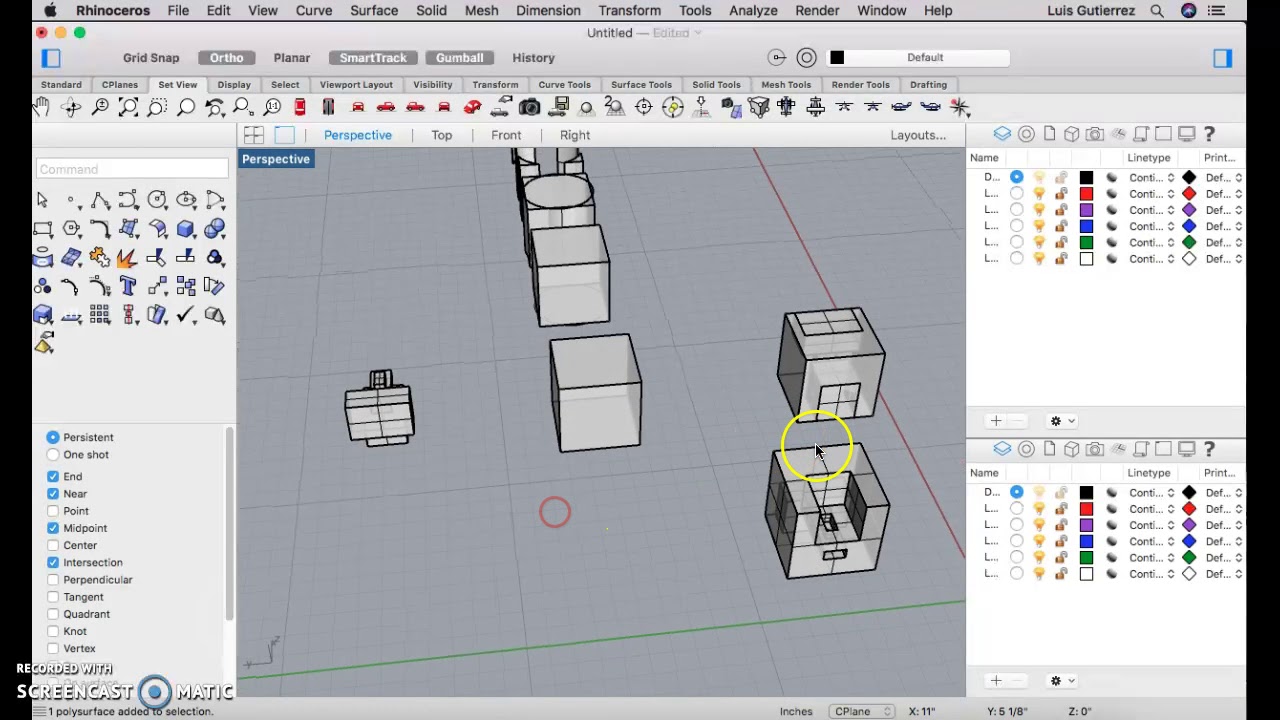Turn off Midpoint snap
Image resolution: width=1280 pixels, height=720 pixels.
coord(53,528)
